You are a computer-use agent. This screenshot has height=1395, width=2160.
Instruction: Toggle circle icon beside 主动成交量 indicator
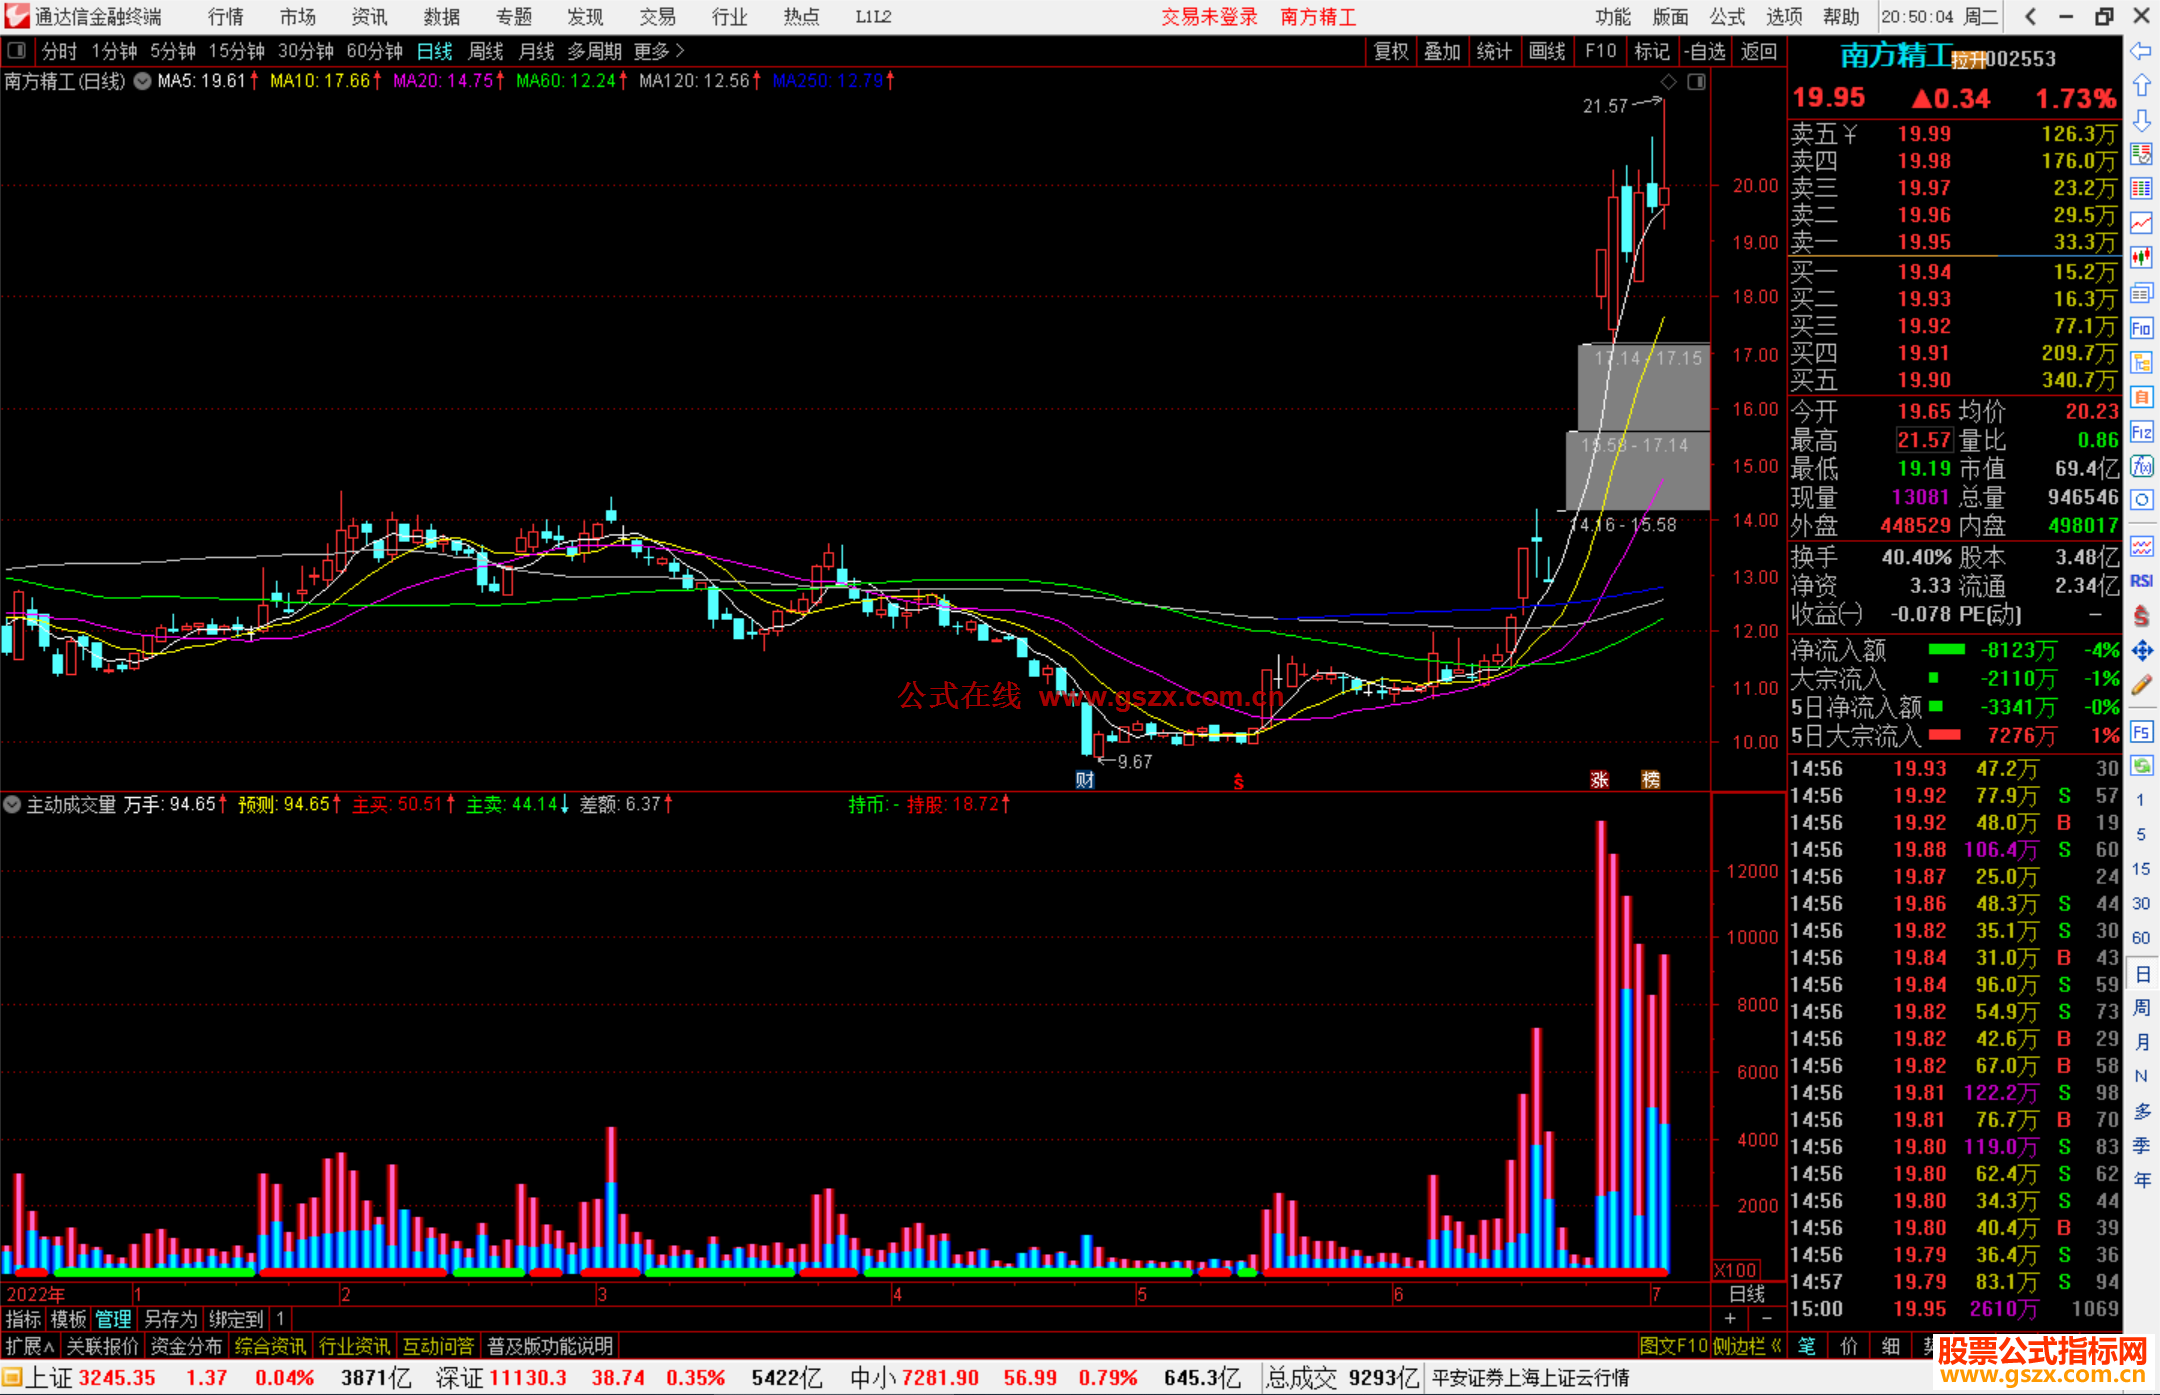[x=12, y=804]
